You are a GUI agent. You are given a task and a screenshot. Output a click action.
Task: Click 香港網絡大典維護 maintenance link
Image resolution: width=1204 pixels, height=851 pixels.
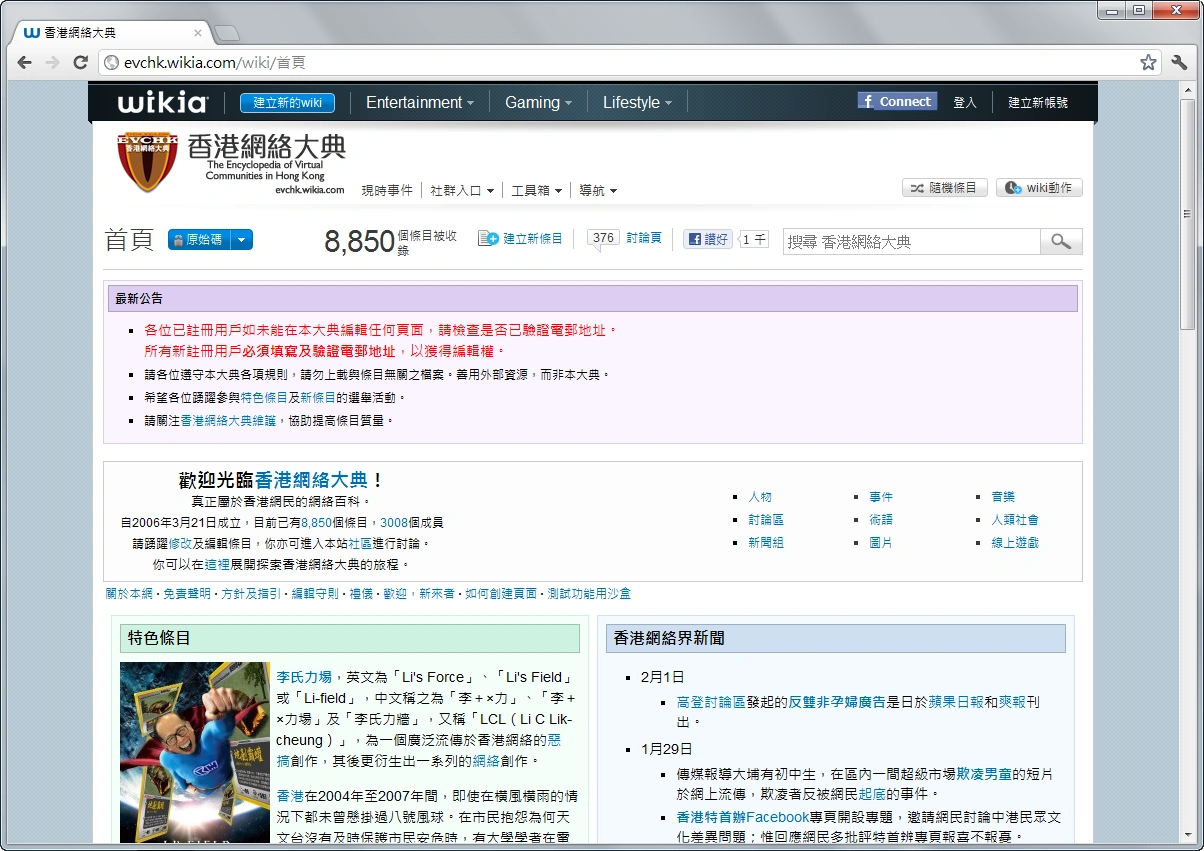pyautogui.click(x=228, y=420)
